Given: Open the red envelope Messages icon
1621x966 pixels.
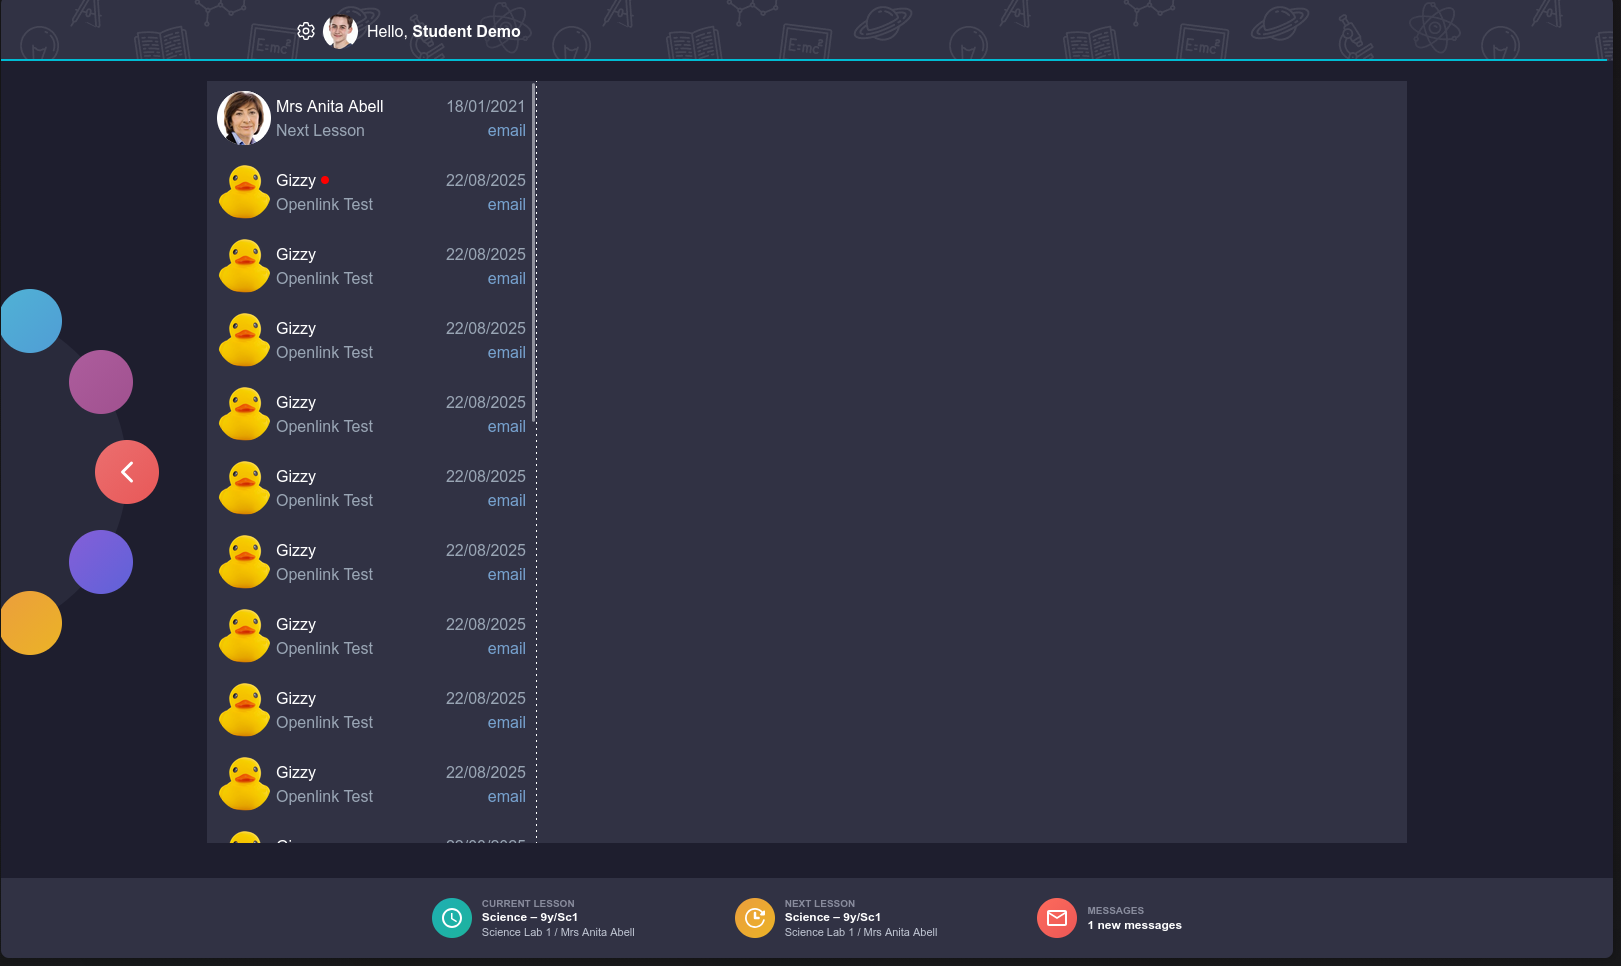Looking at the screenshot, I should pyautogui.click(x=1057, y=918).
